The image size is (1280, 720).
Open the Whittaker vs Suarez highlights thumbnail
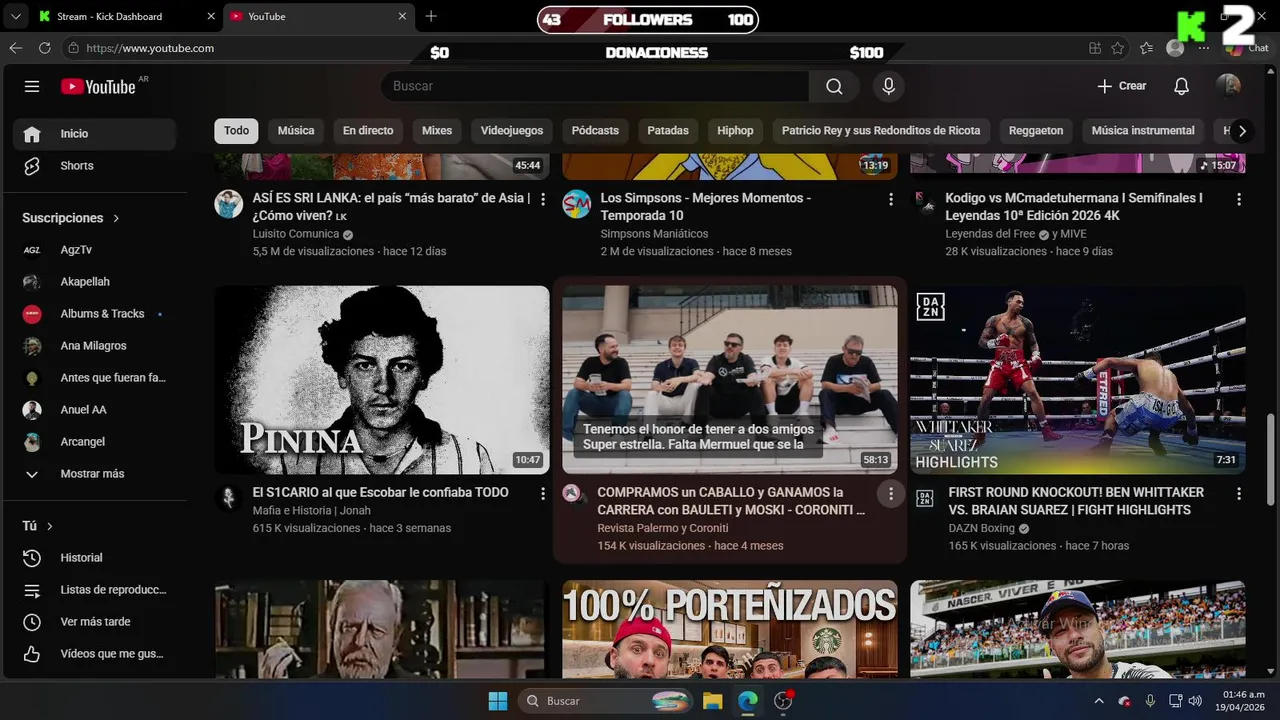click(1078, 380)
